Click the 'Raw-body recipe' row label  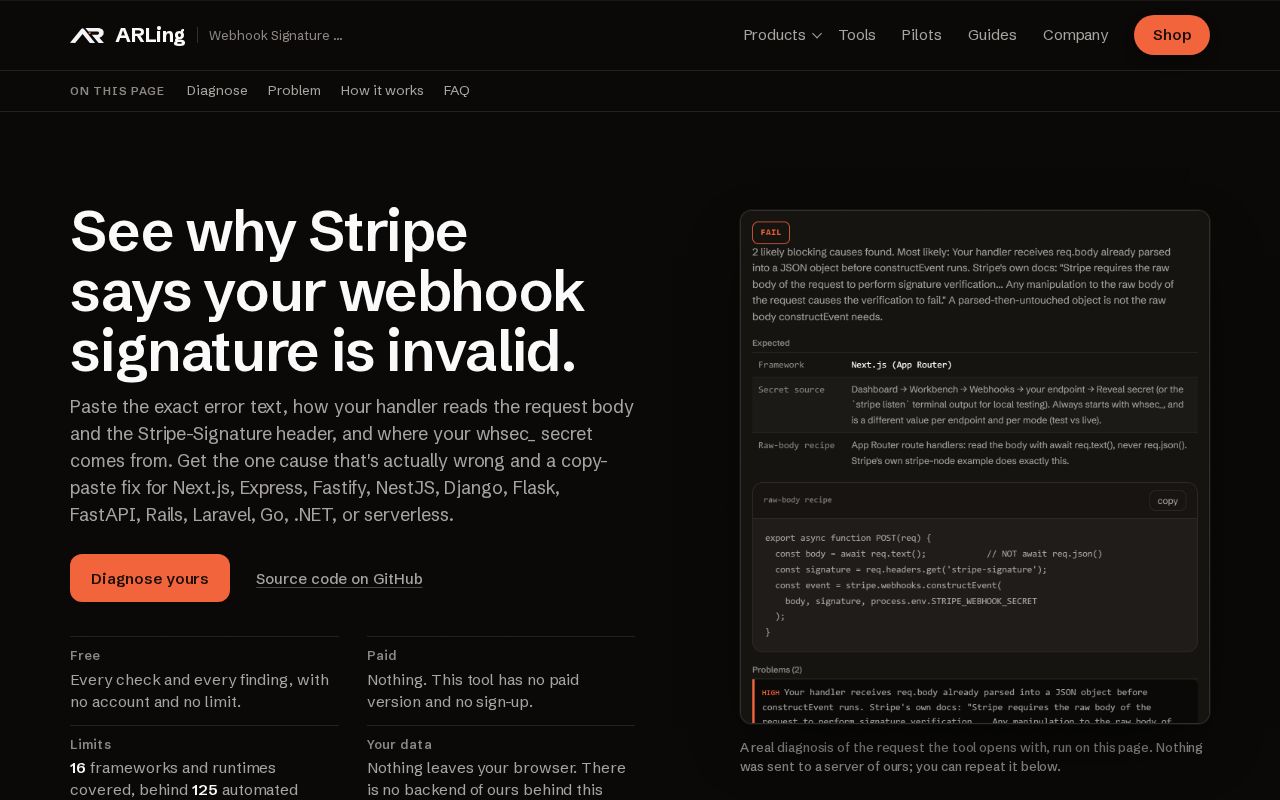click(796, 445)
